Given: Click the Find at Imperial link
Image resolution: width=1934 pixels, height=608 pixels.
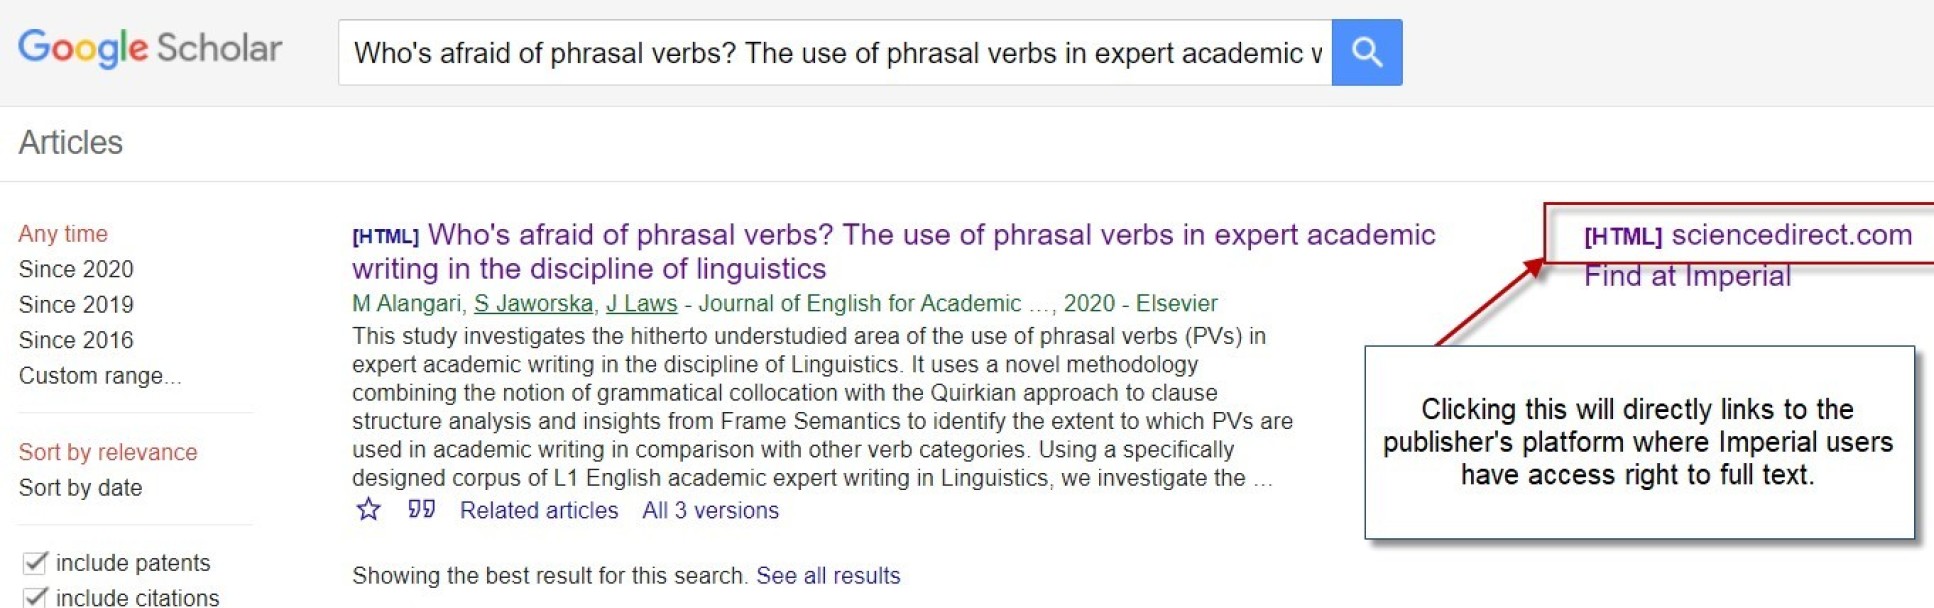Looking at the screenshot, I should tap(1687, 277).
